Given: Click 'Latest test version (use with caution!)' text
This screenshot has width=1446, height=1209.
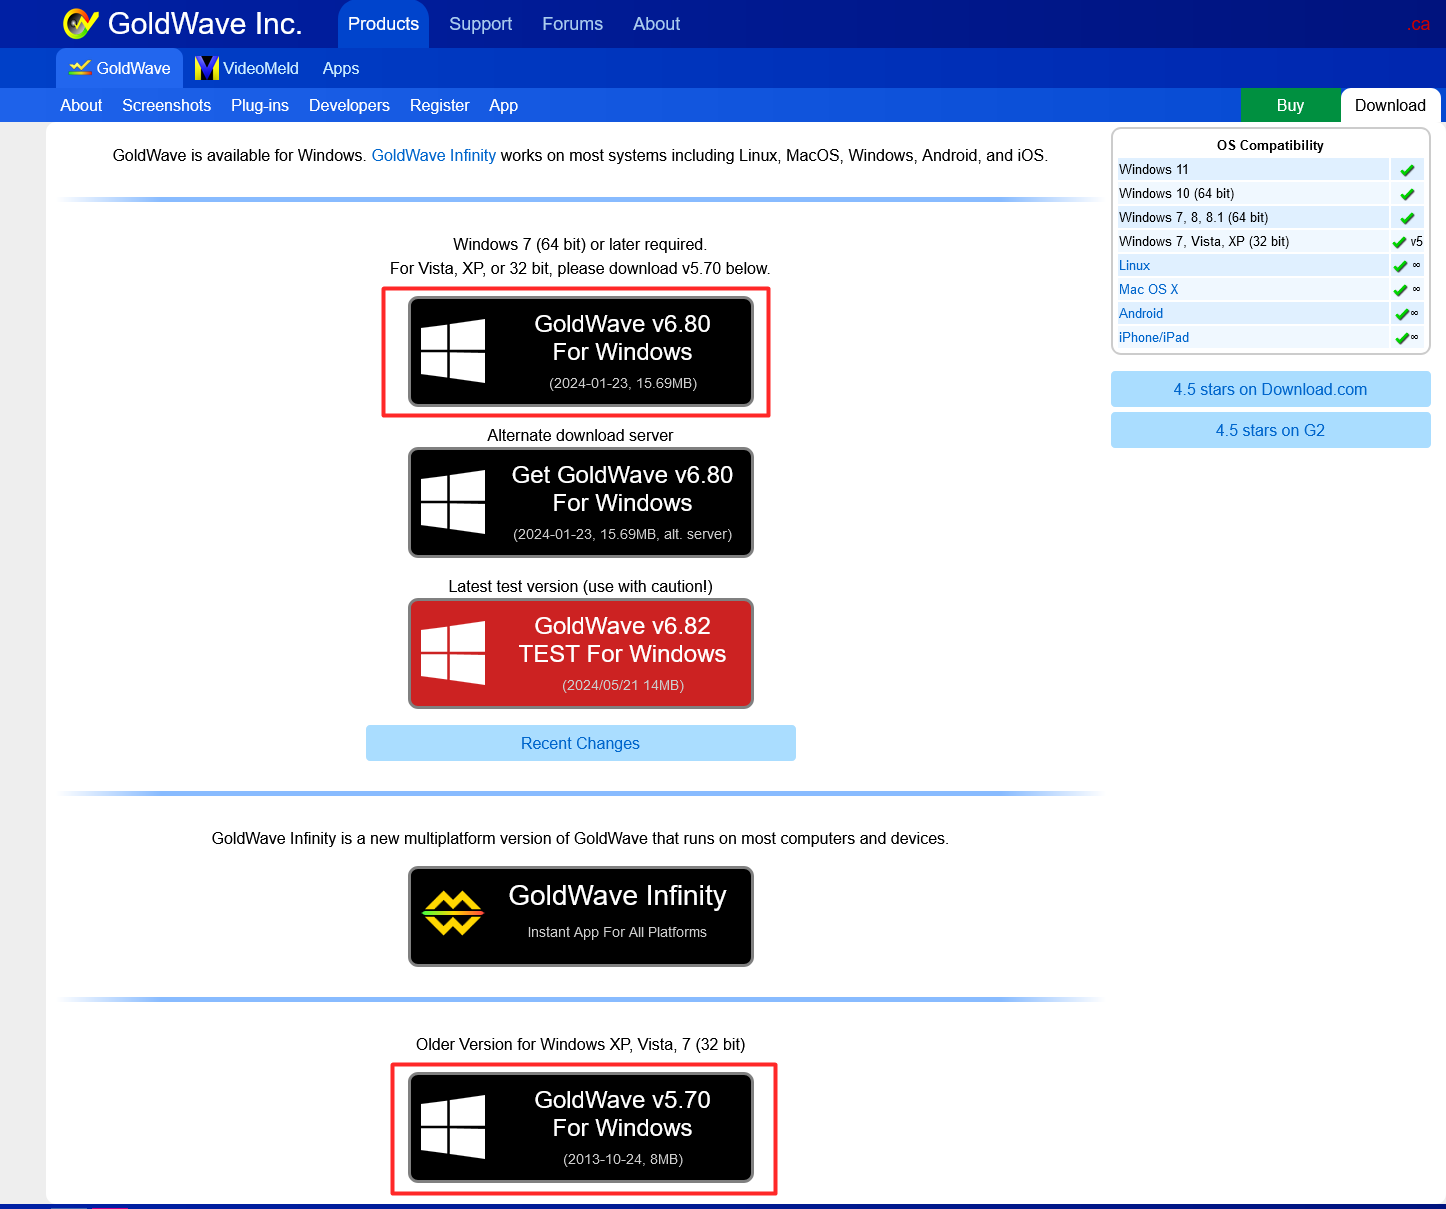Looking at the screenshot, I should (x=580, y=586).
